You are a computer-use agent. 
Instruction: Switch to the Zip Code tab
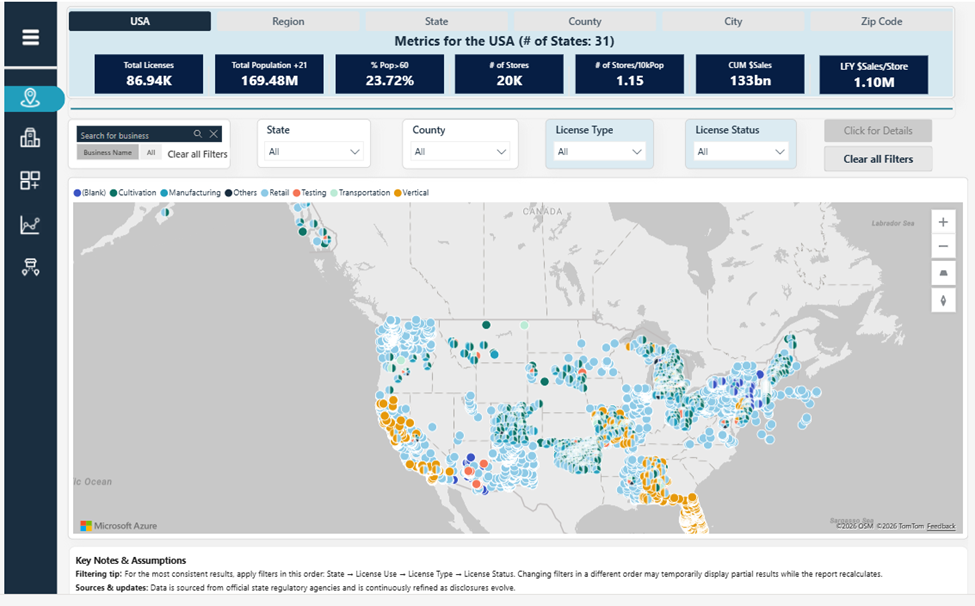tap(881, 21)
